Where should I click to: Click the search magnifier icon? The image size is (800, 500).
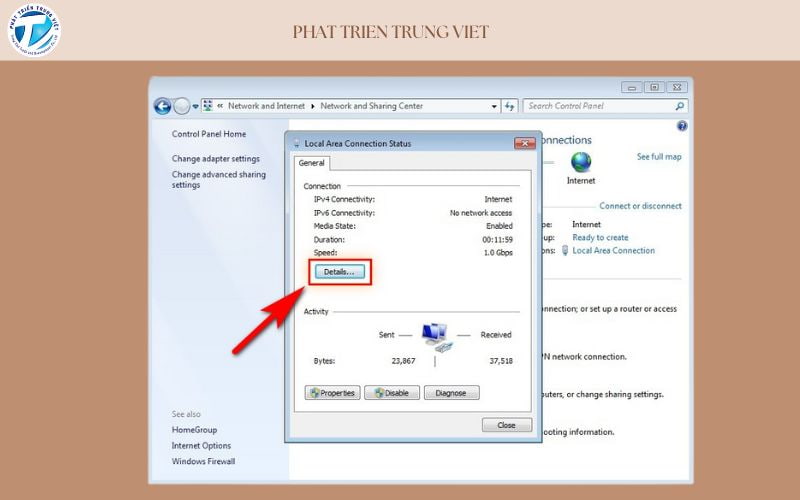tap(680, 106)
